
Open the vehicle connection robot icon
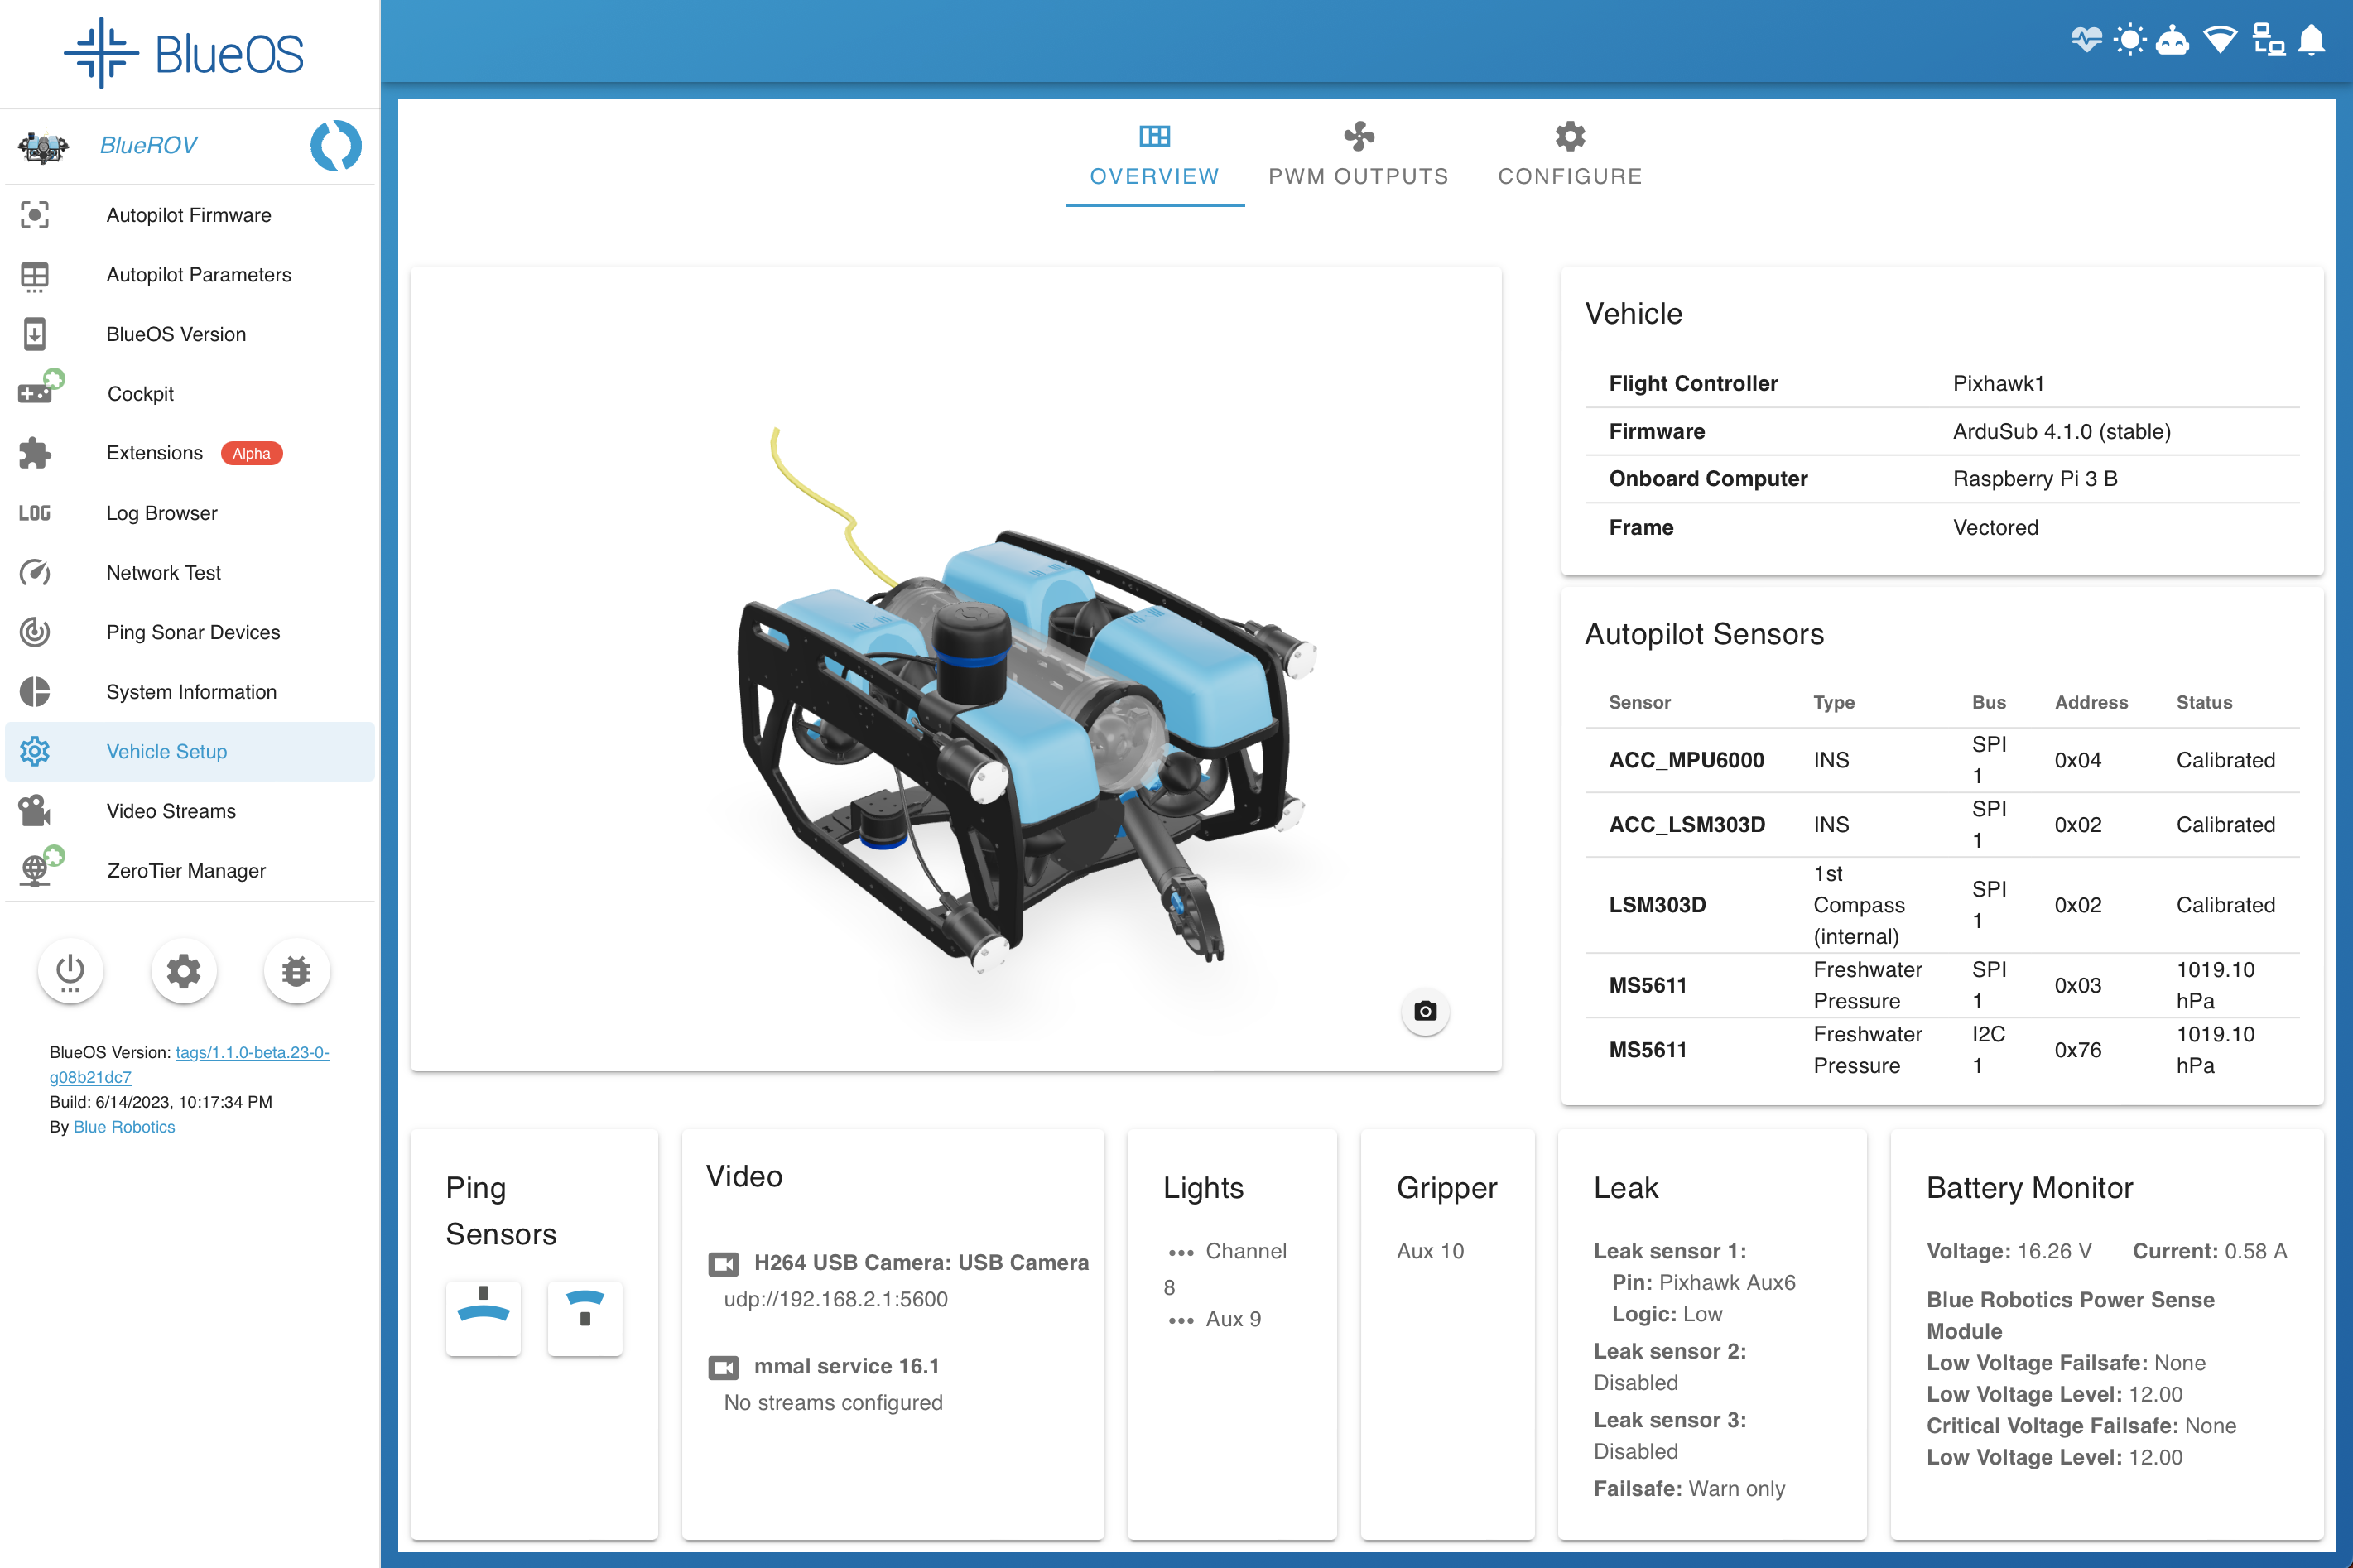(x=2173, y=40)
